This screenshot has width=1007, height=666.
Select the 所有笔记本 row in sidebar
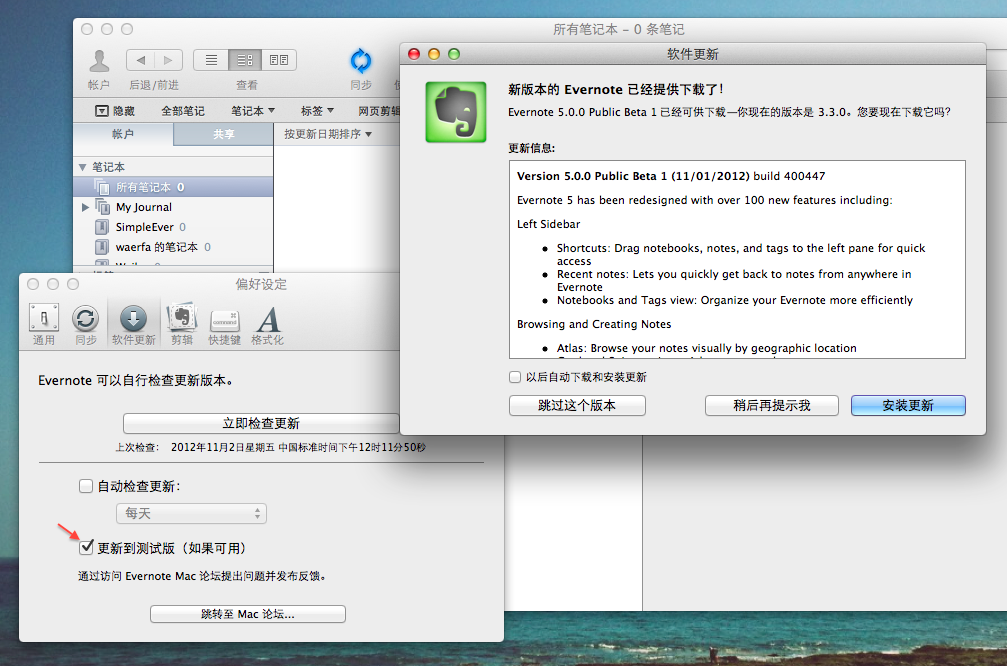(x=173, y=187)
